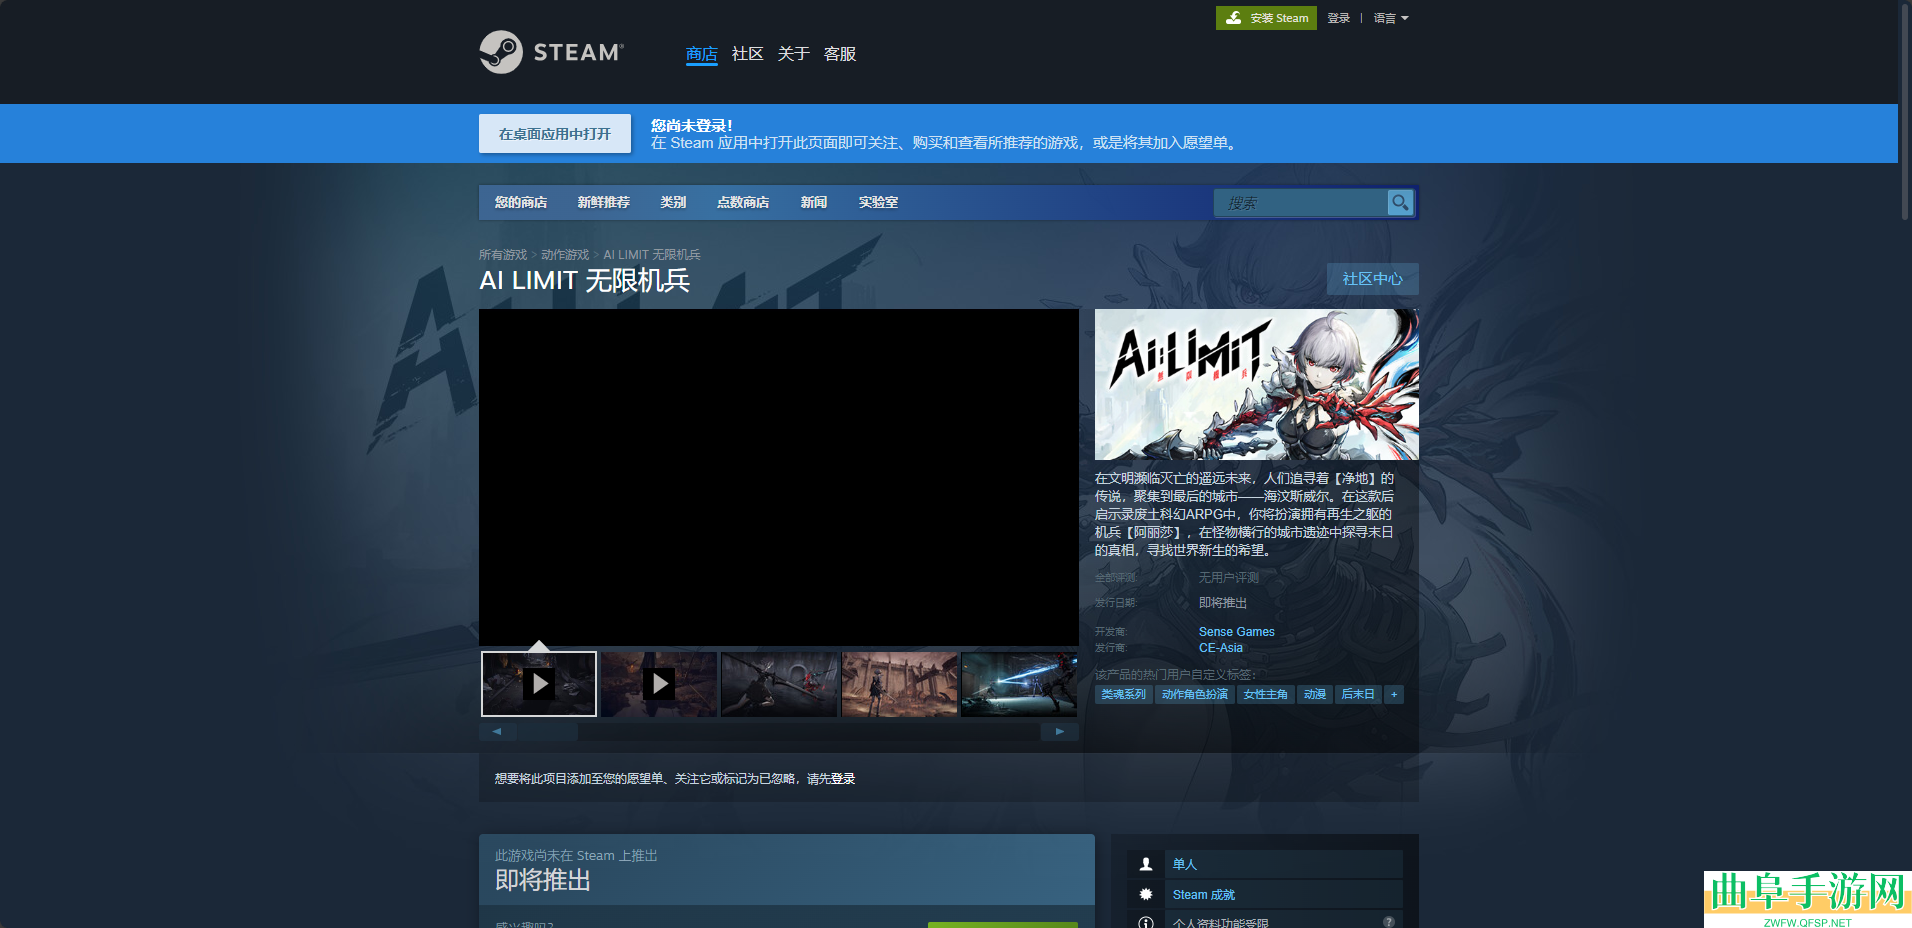Viewport: 1912px width, 928px height.
Task: Open 客服 support in the top menu
Action: [x=840, y=54]
